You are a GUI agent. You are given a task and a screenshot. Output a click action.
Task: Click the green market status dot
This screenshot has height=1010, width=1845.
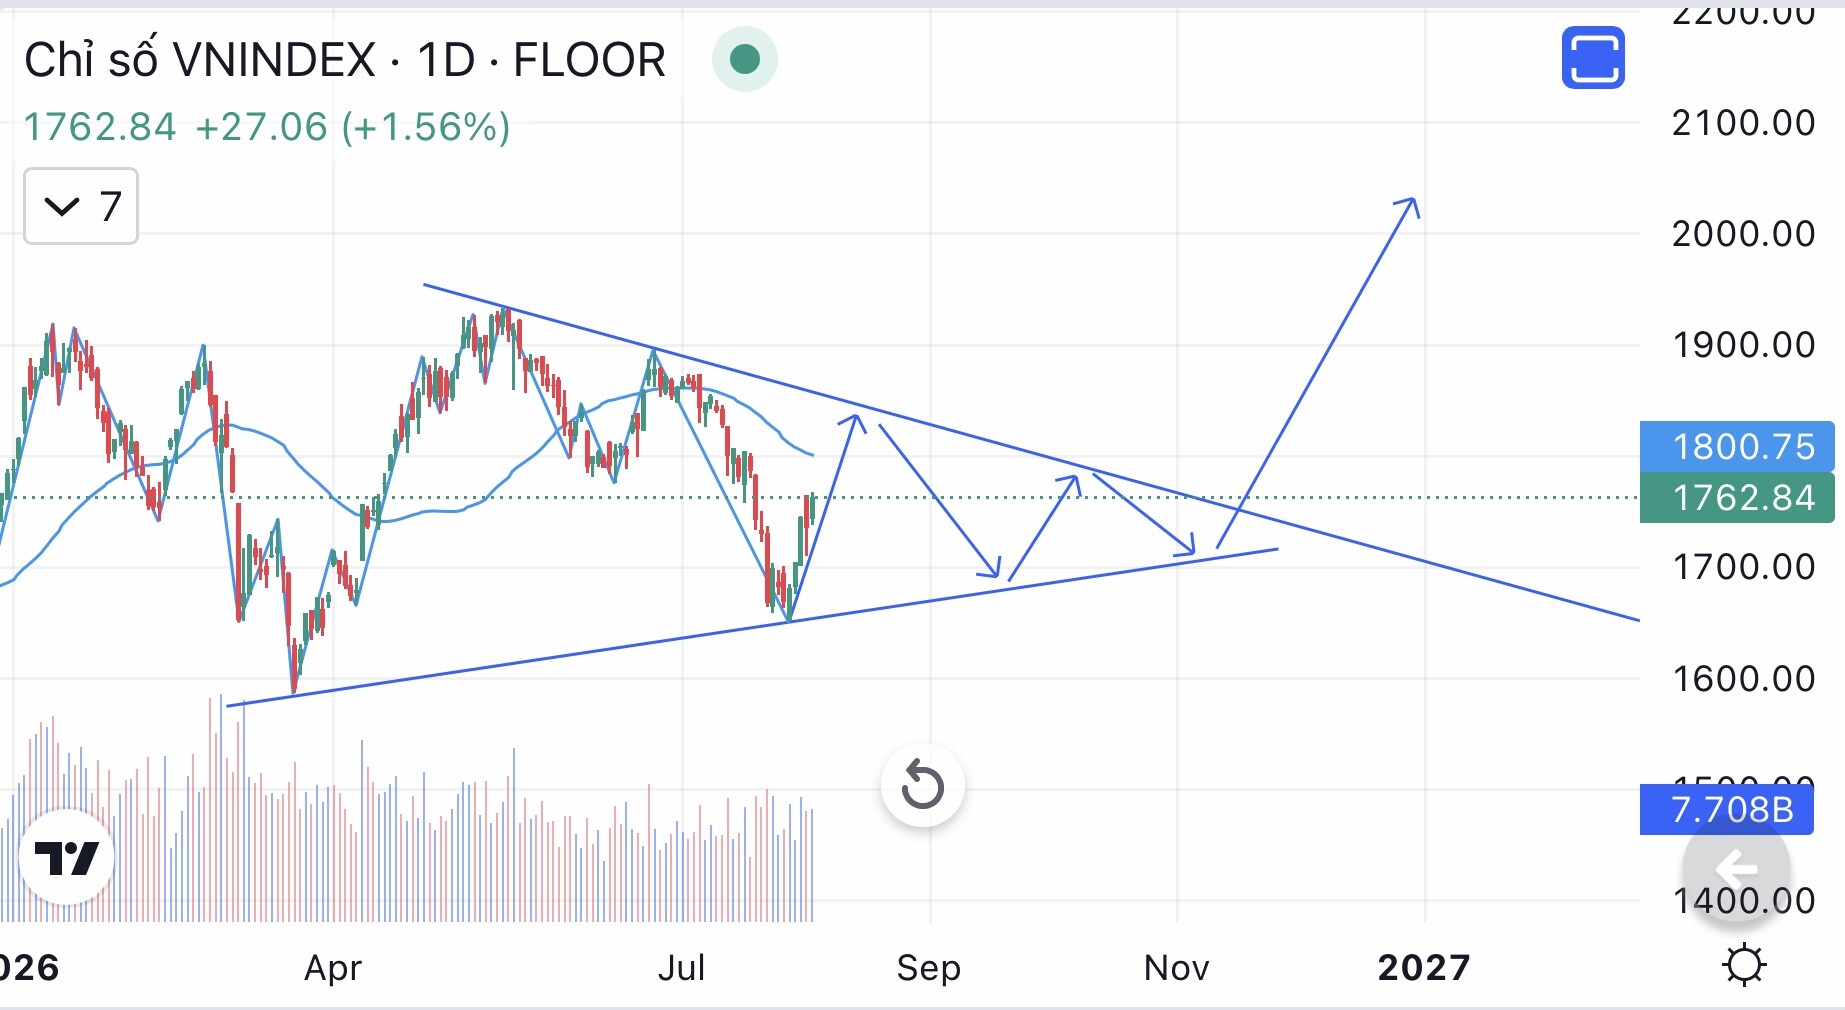(x=744, y=60)
